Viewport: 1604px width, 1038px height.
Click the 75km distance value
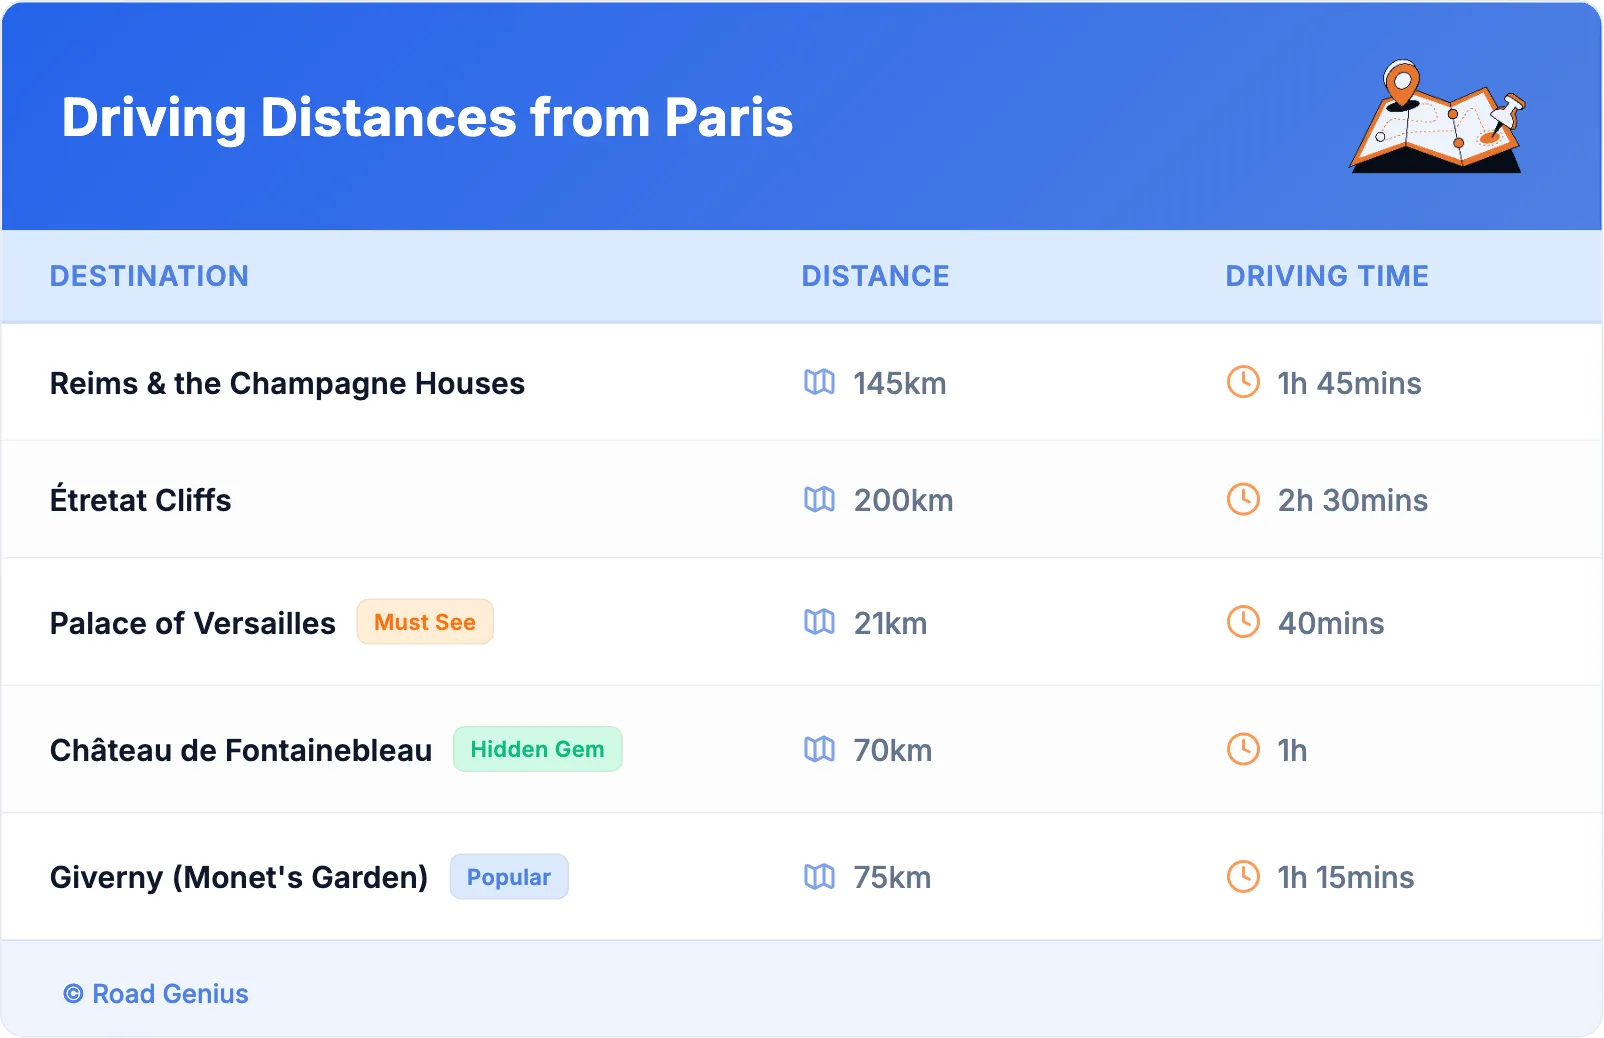(892, 877)
